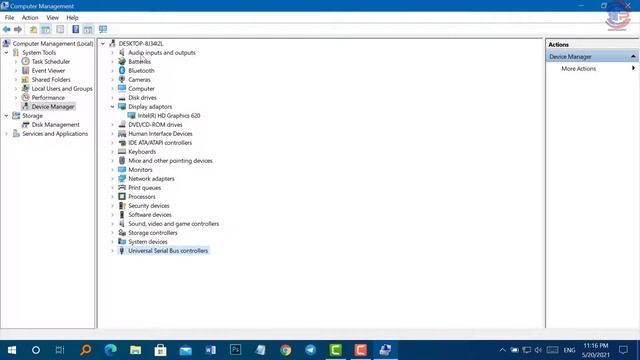Click the Scan for hardware changes monitor icon
640x360 pixels.
coord(103,29)
